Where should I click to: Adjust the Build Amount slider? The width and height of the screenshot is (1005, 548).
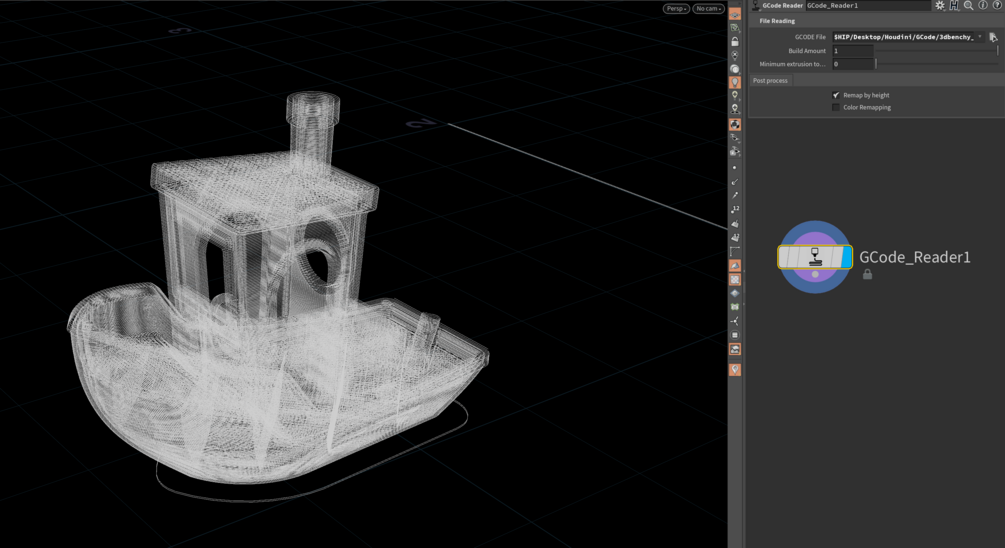937,51
